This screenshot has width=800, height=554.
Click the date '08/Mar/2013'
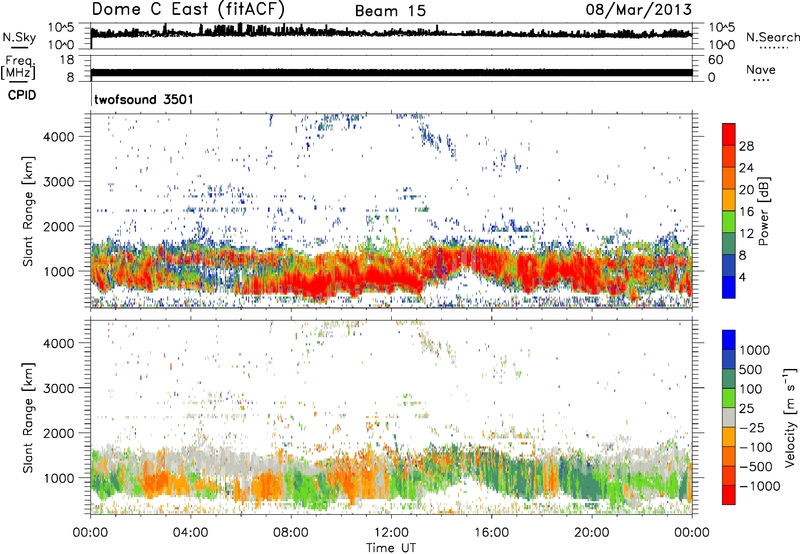(638, 9)
